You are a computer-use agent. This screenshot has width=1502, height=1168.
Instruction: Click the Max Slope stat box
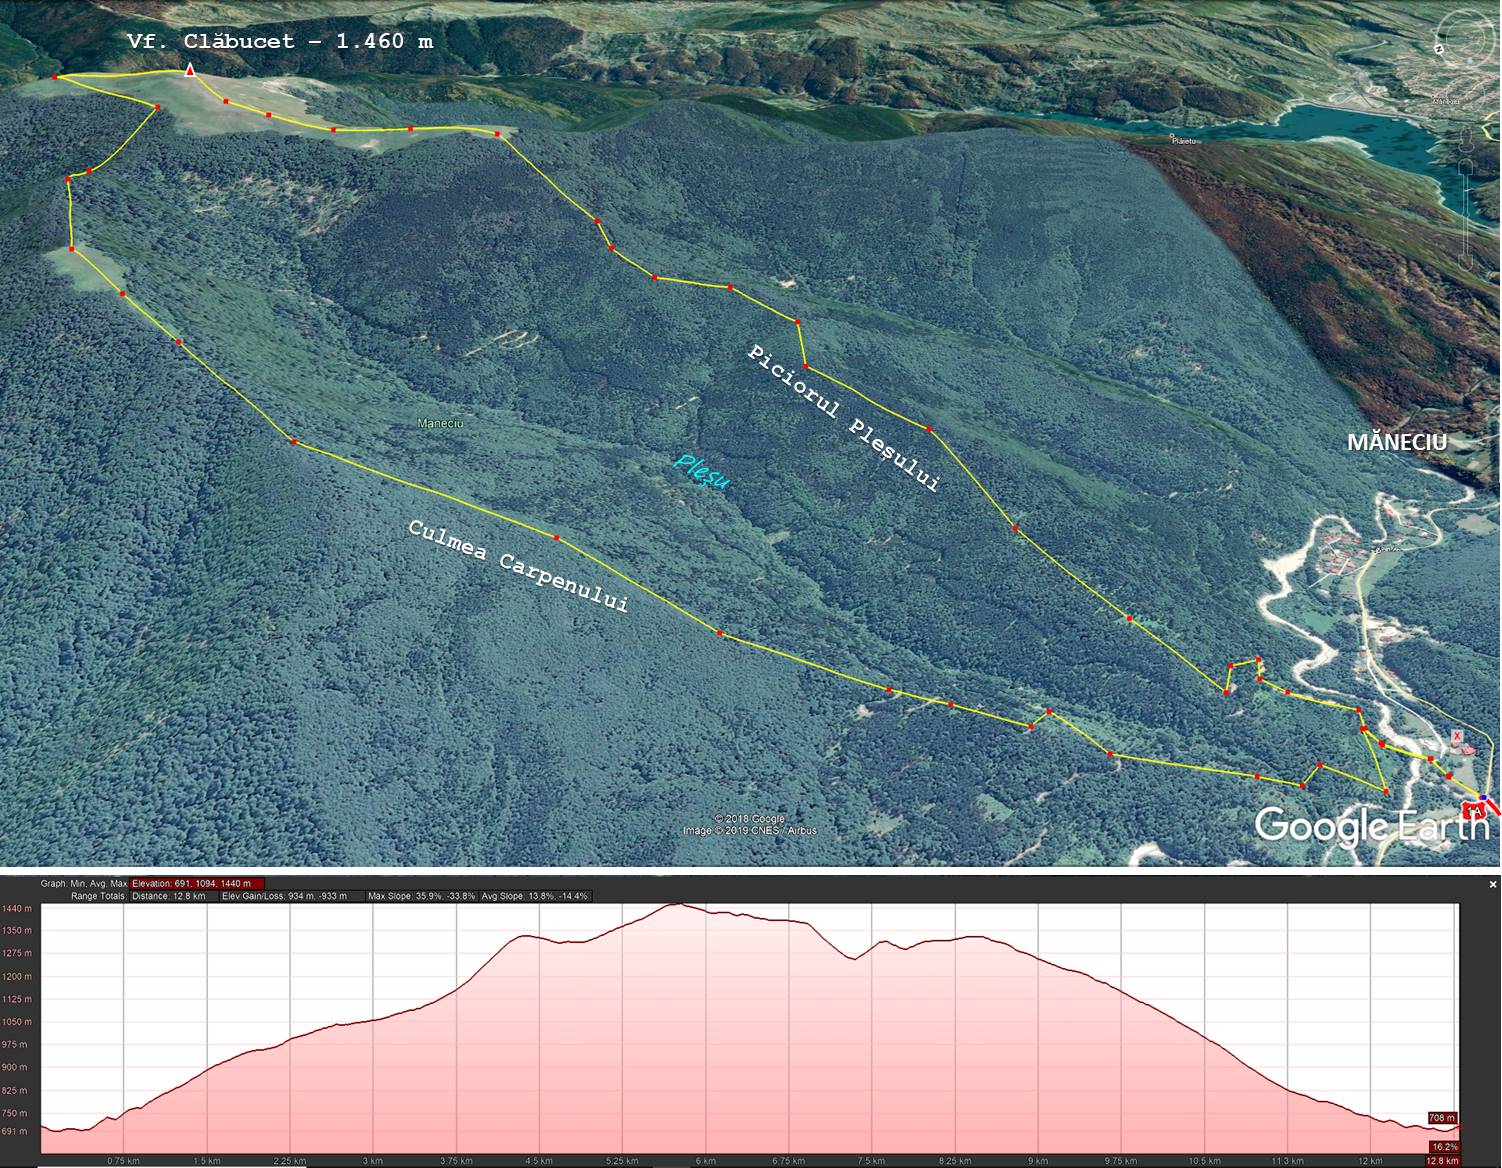pyautogui.click(x=421, y=896)
